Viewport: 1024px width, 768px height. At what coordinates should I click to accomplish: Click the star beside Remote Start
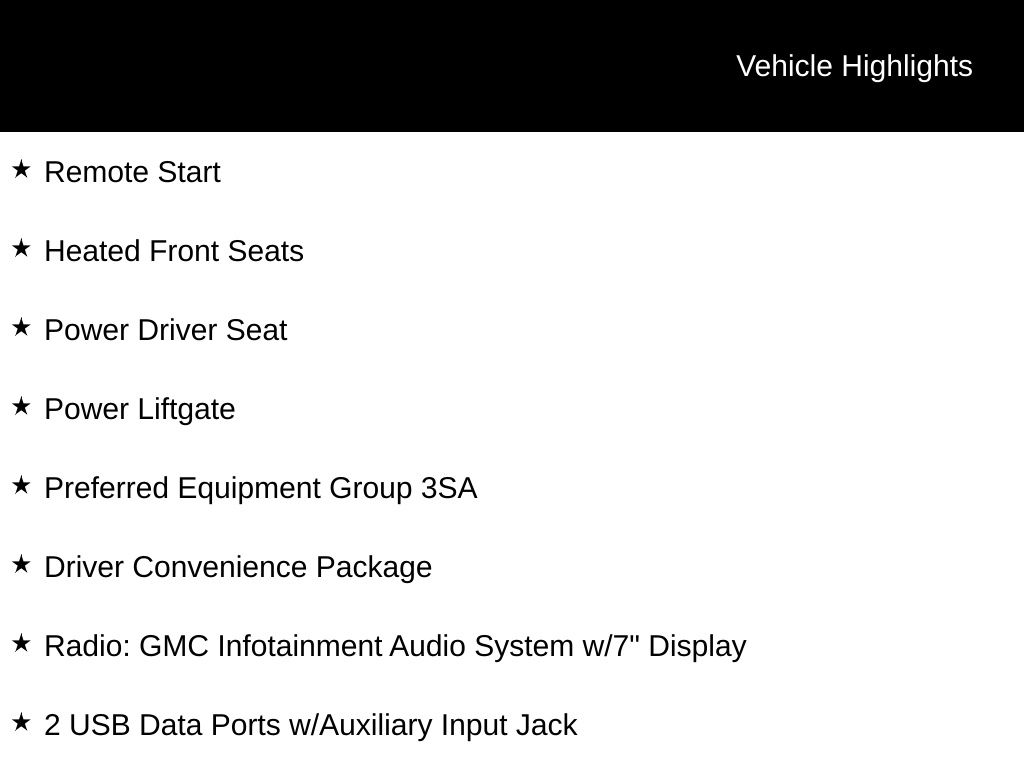pos(22,170)
